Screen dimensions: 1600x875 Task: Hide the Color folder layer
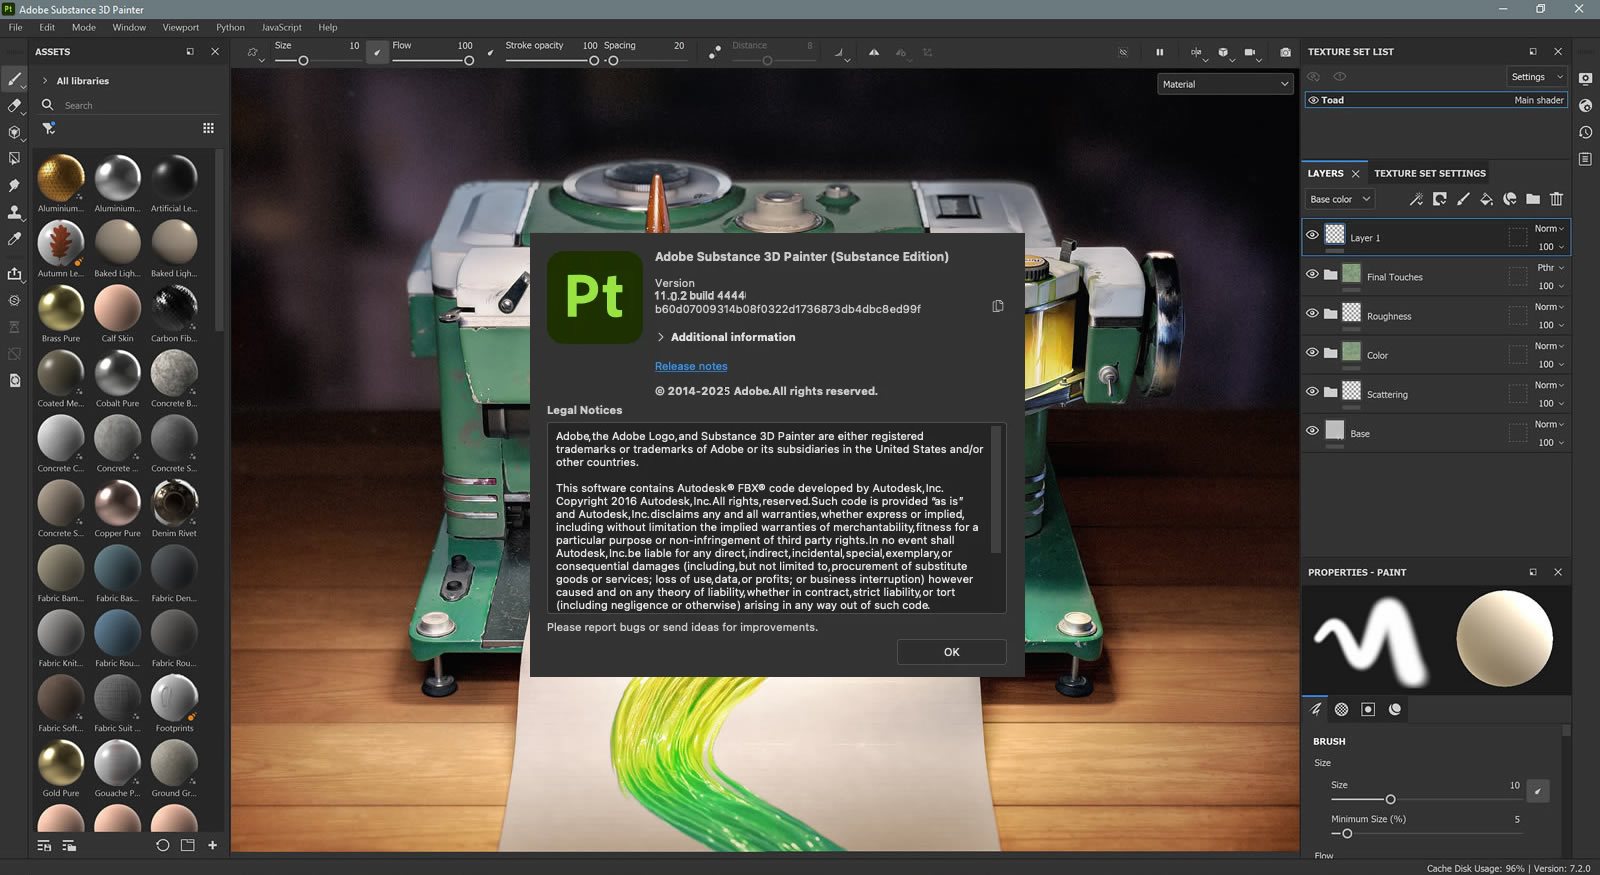(x=1312, y=352)
